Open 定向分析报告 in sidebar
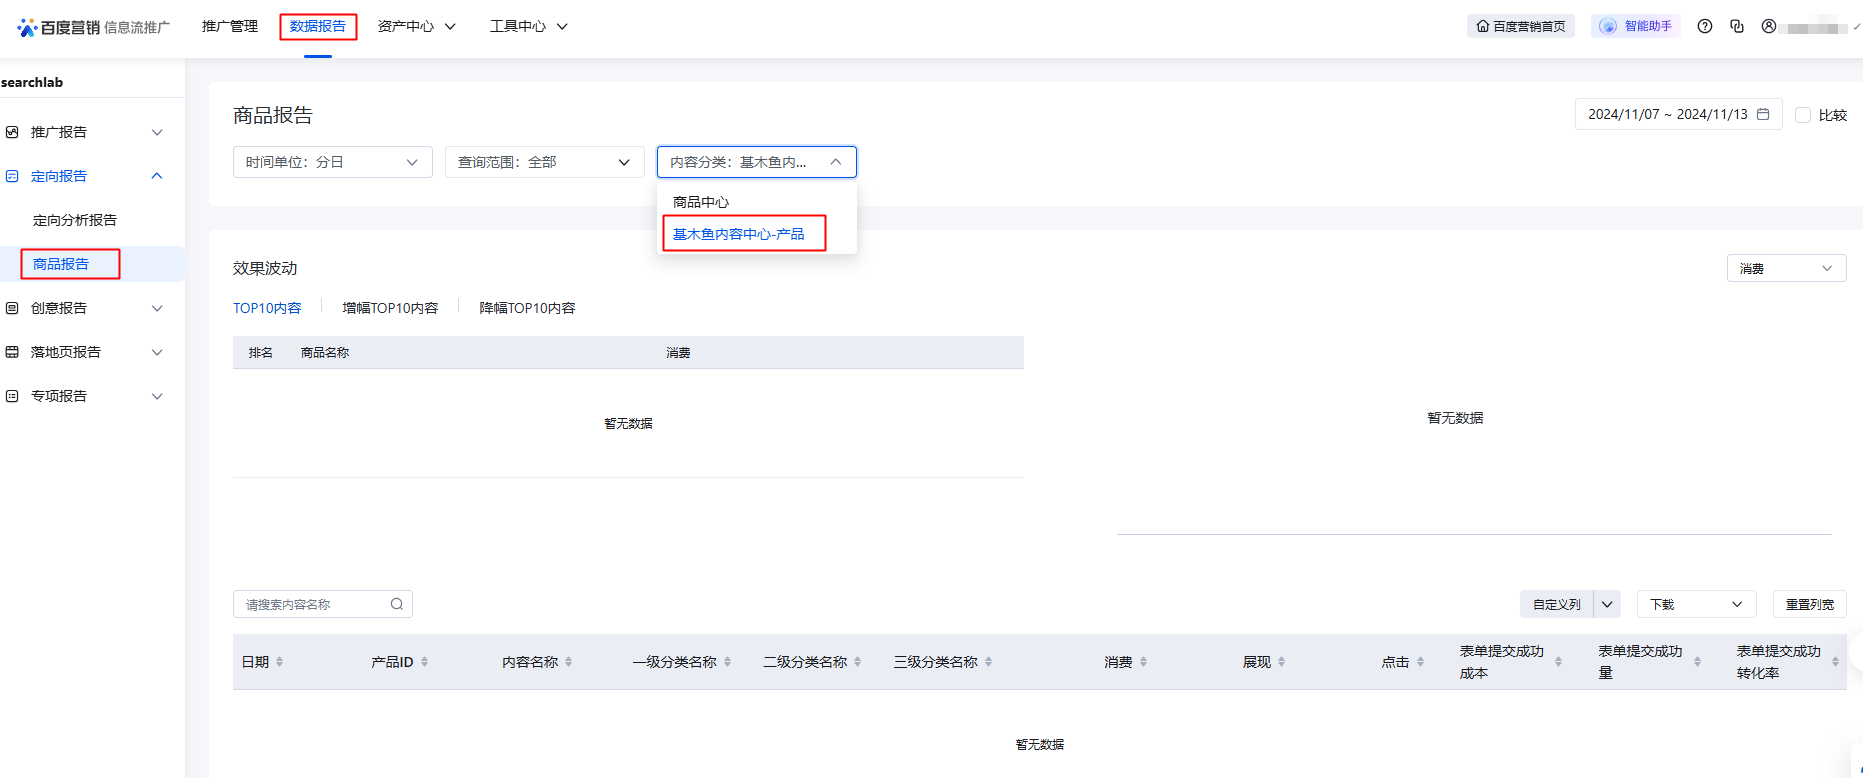This screenshot has height=778, width=1863. click(75, 220)
